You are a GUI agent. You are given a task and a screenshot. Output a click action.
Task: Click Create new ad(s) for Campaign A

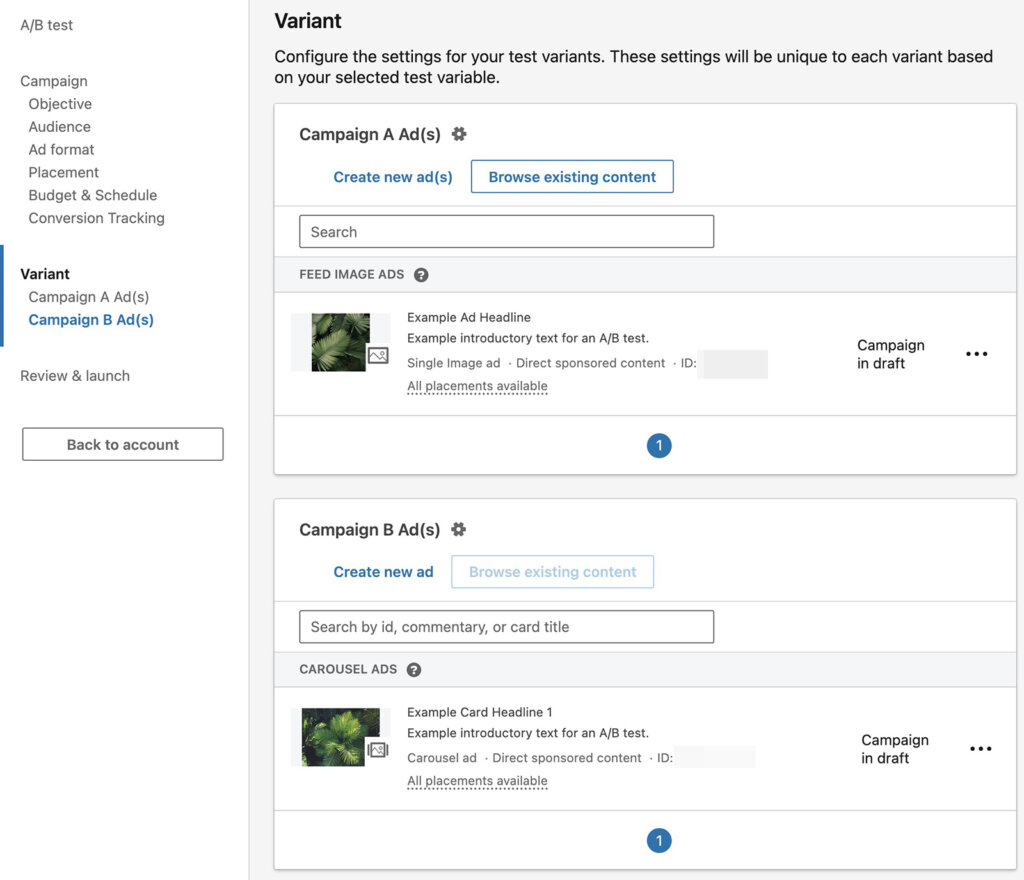click(x=393, y=176)
